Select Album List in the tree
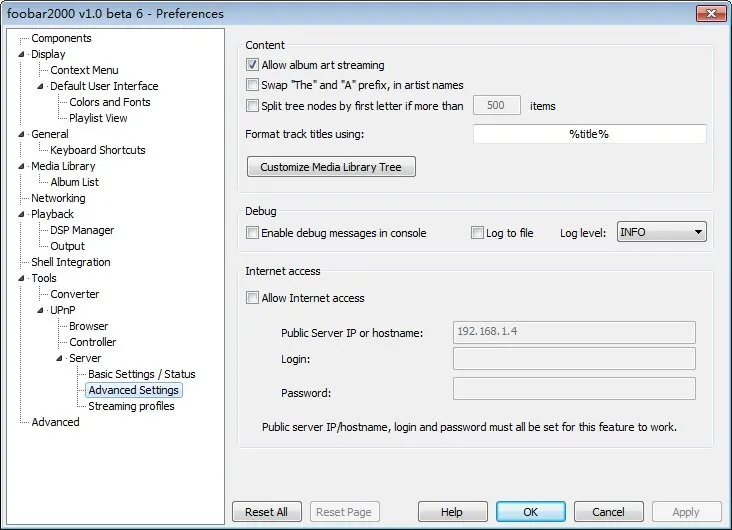Viewport: 732px width, 530px height. 74,182
